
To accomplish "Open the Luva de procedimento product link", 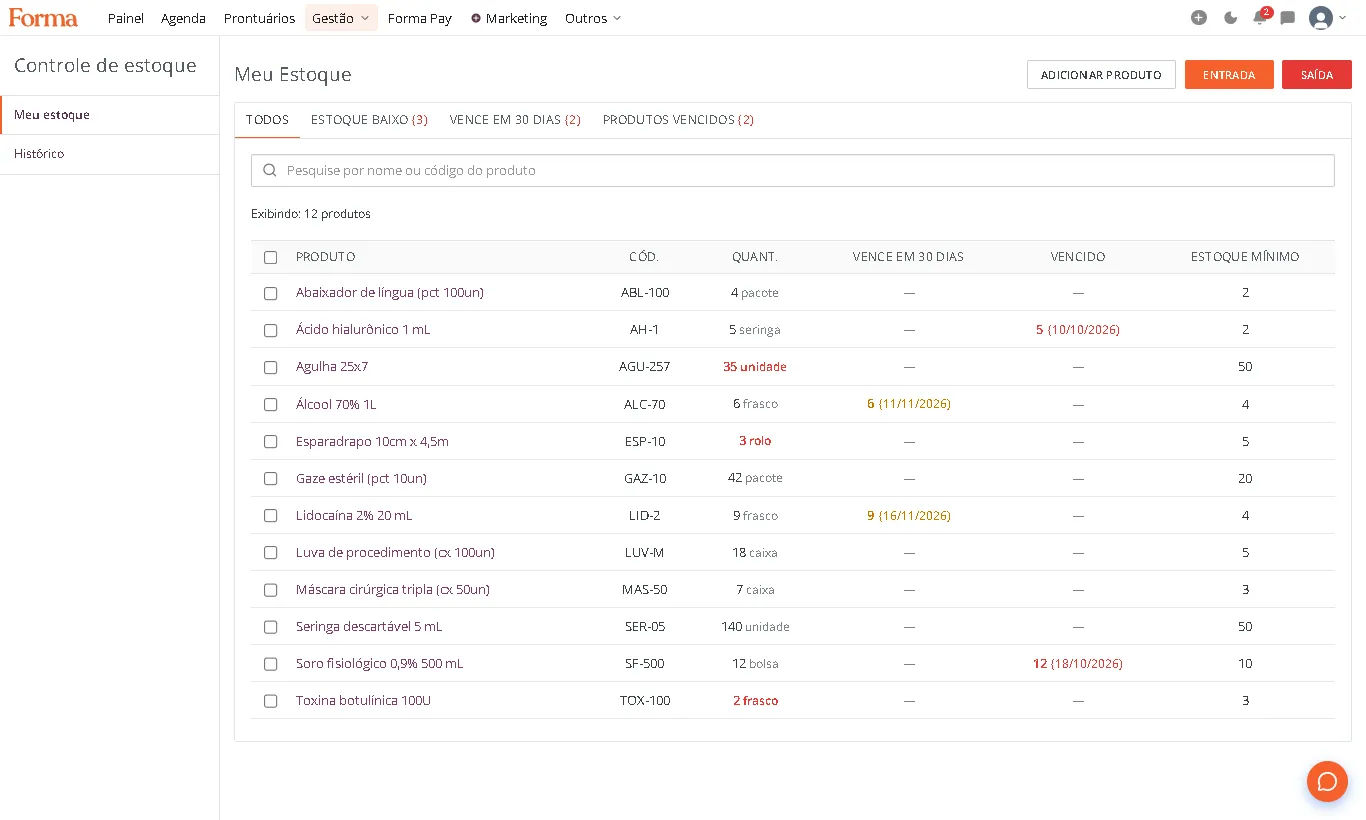I will click(395, 553).
